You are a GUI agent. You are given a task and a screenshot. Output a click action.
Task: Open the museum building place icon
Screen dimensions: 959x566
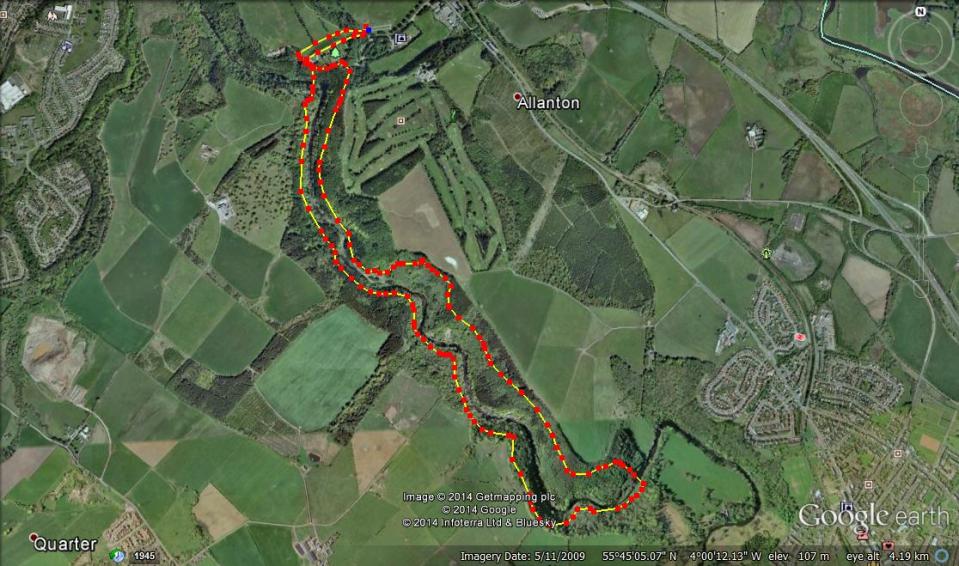[401, 39]
